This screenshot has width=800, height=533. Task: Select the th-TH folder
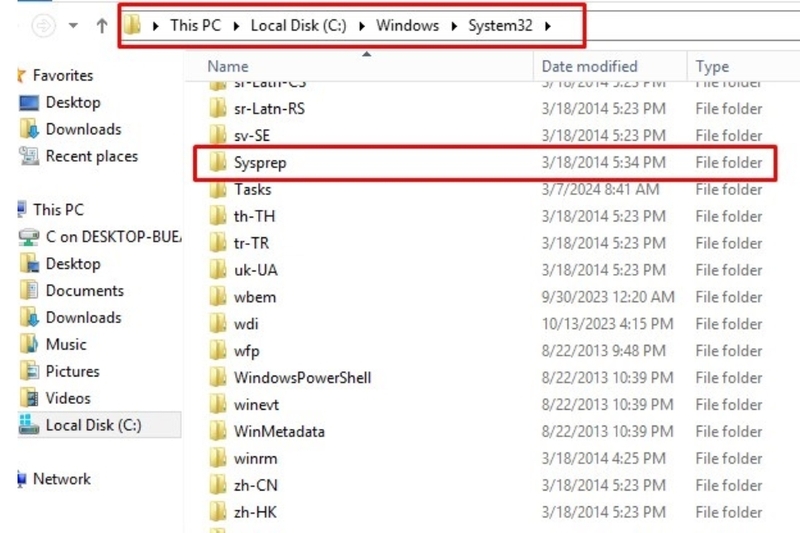[x=254, y=217]
